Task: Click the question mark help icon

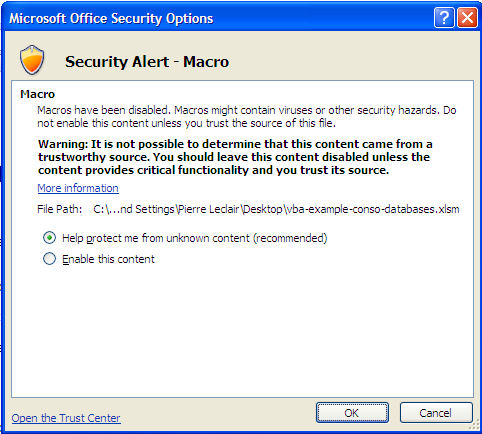Action: pyautogui.click(x=444, y=18)
